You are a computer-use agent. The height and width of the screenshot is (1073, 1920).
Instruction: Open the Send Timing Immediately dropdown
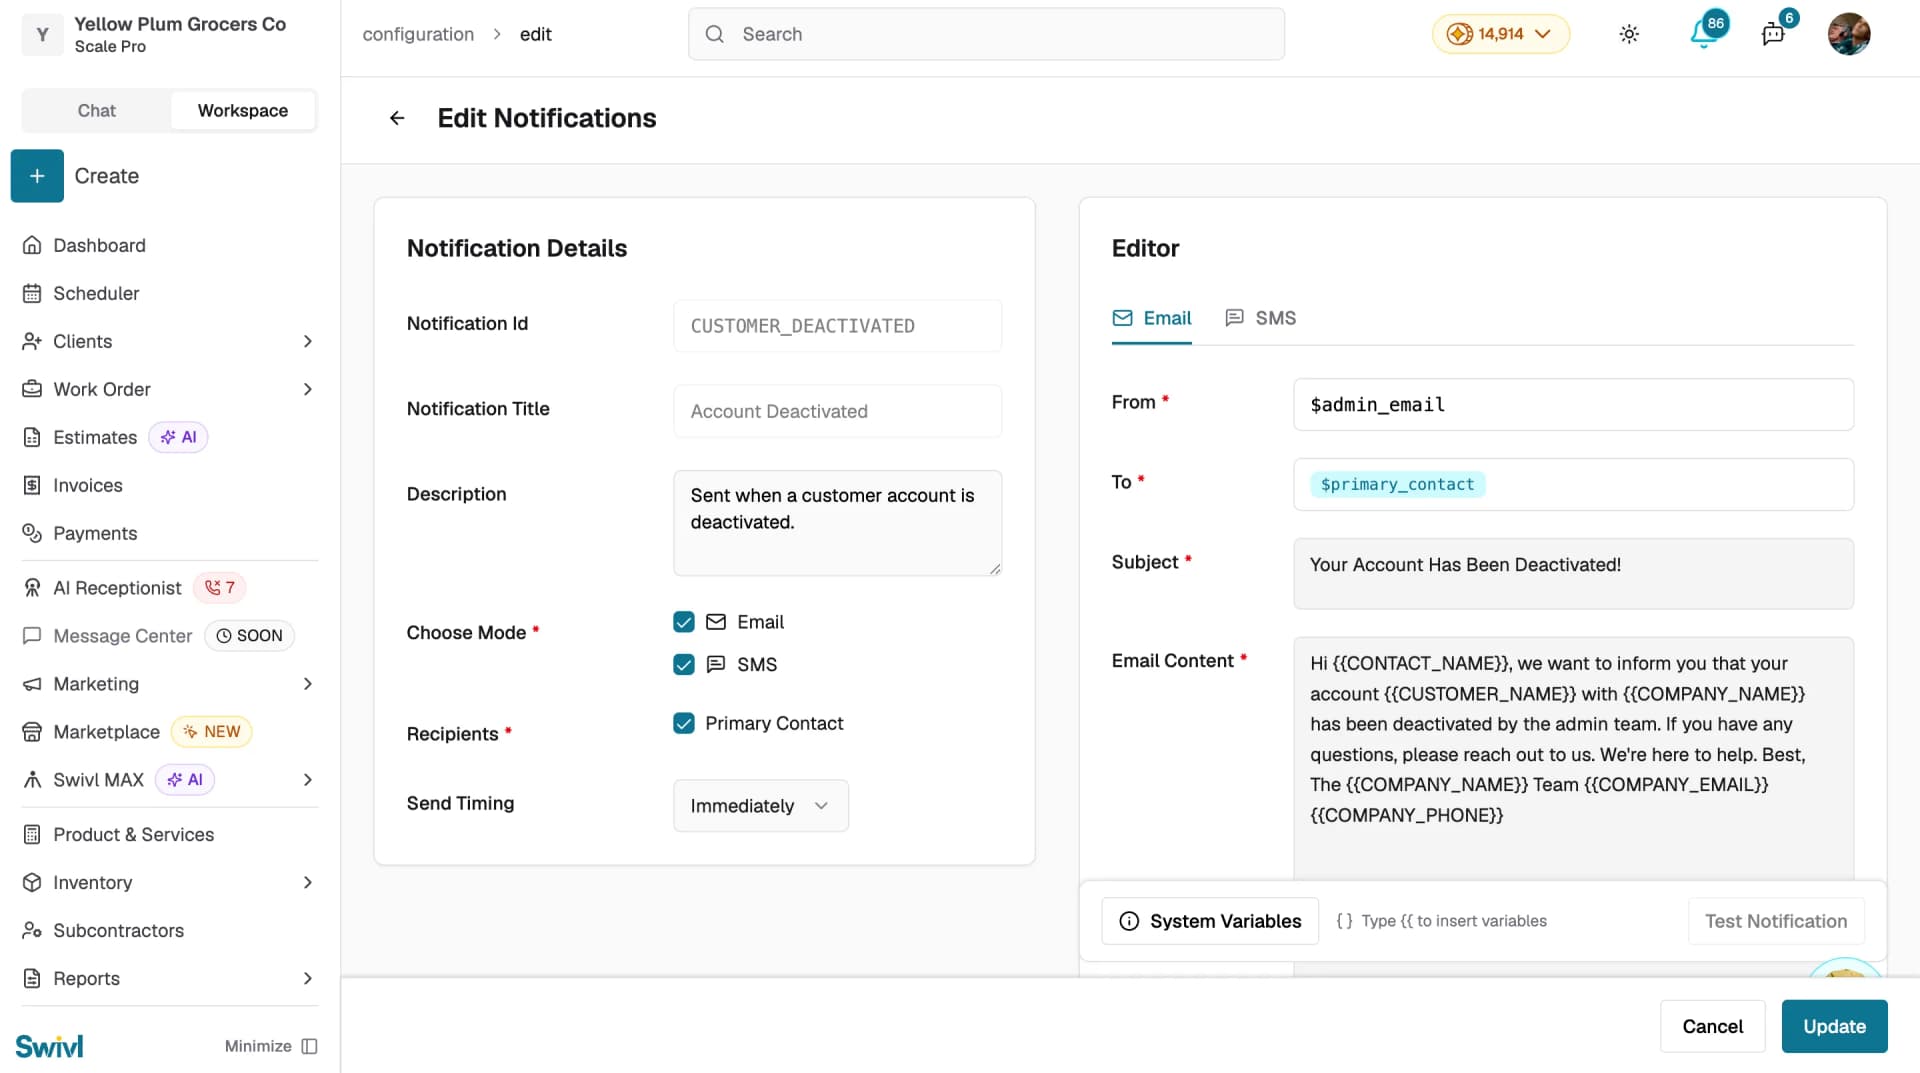(x=761, y=806)
